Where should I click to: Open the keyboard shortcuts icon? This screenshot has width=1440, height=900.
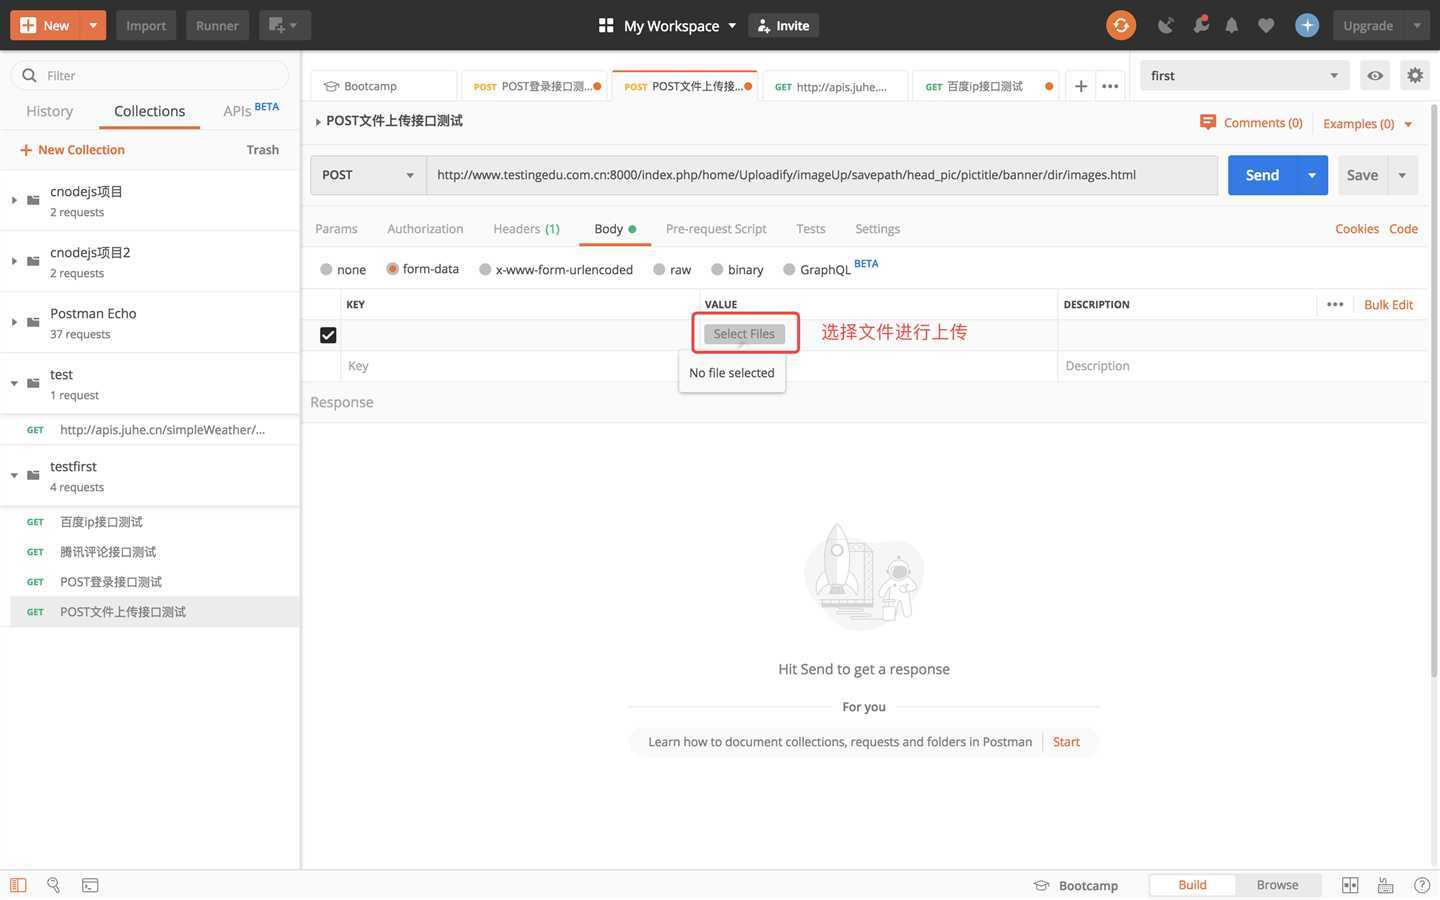point(1386,885)
